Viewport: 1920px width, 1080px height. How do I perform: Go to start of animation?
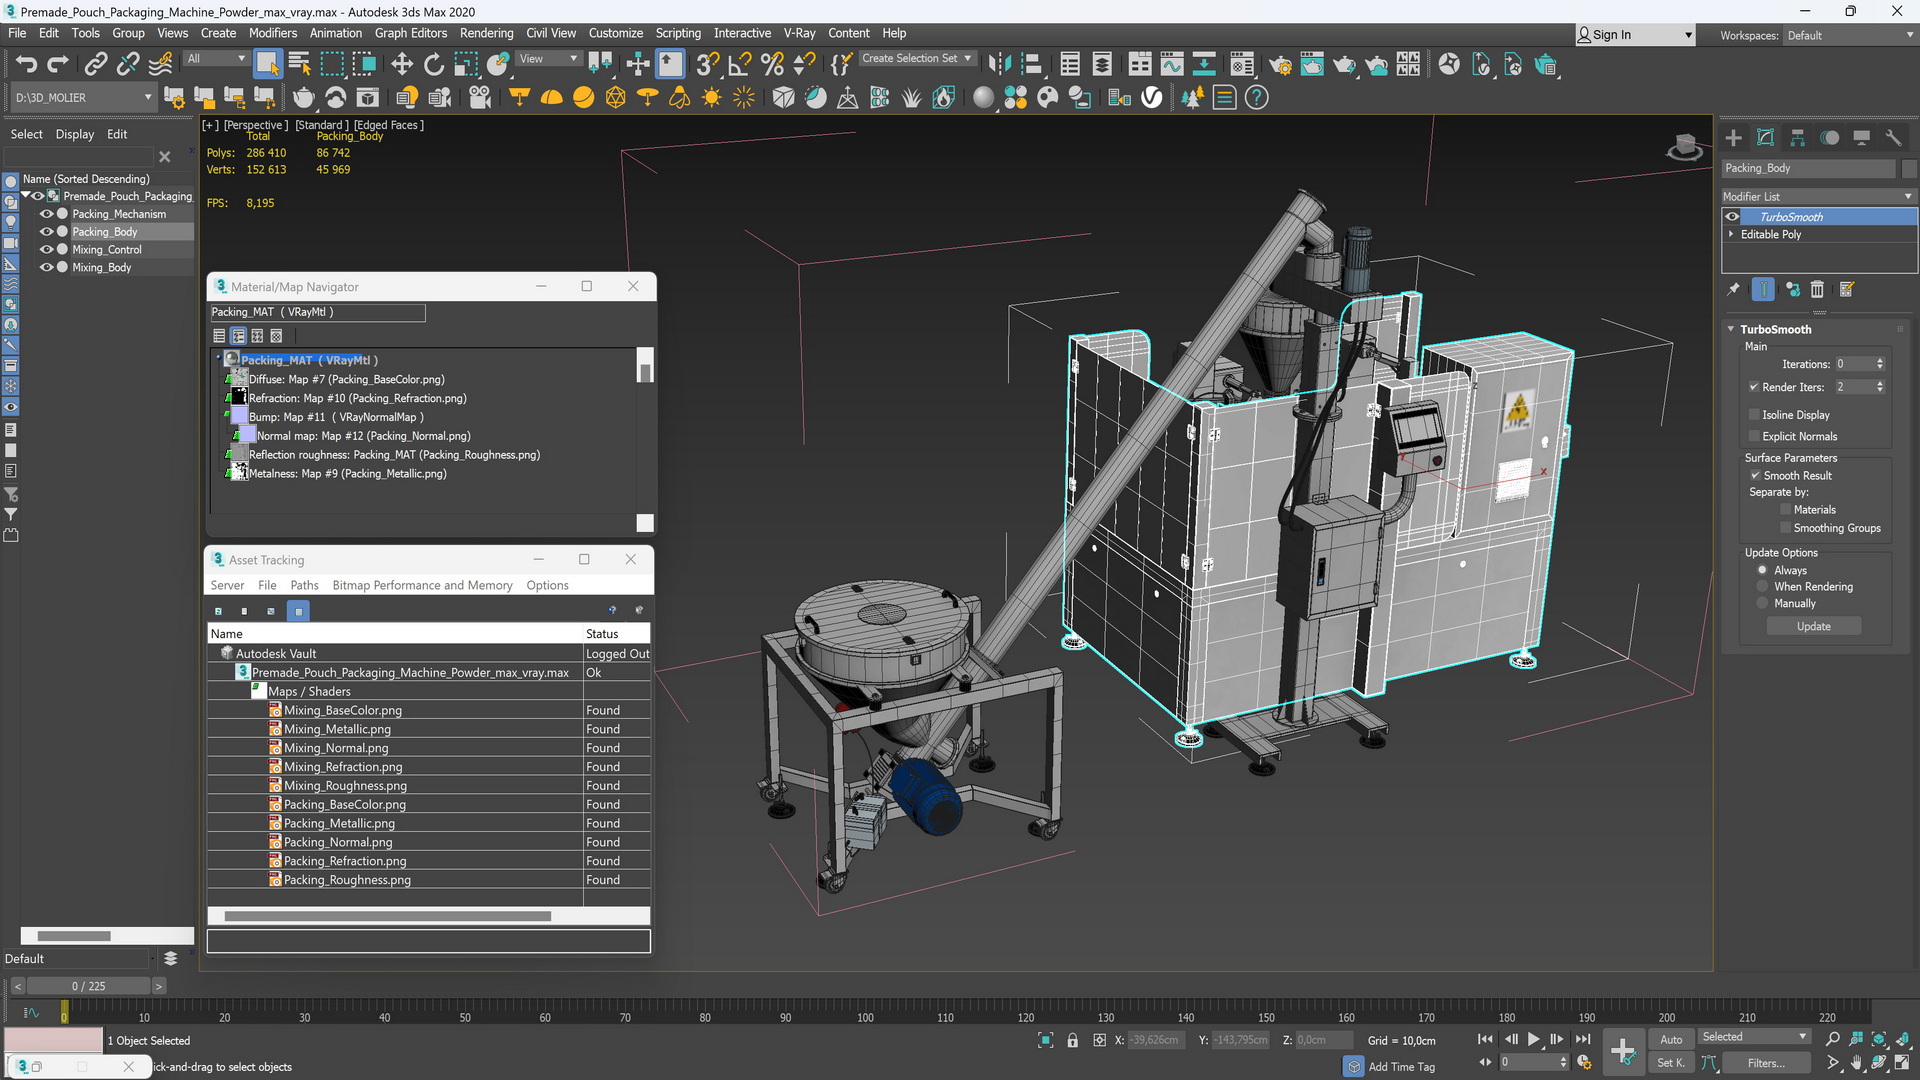1485,1040
